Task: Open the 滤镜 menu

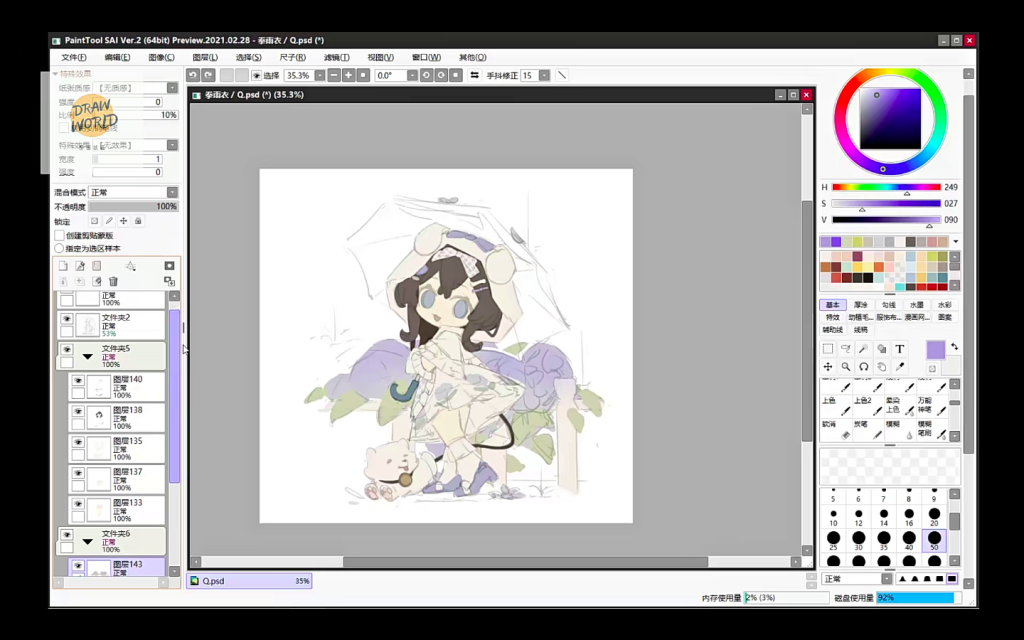Action: [337, 57]
